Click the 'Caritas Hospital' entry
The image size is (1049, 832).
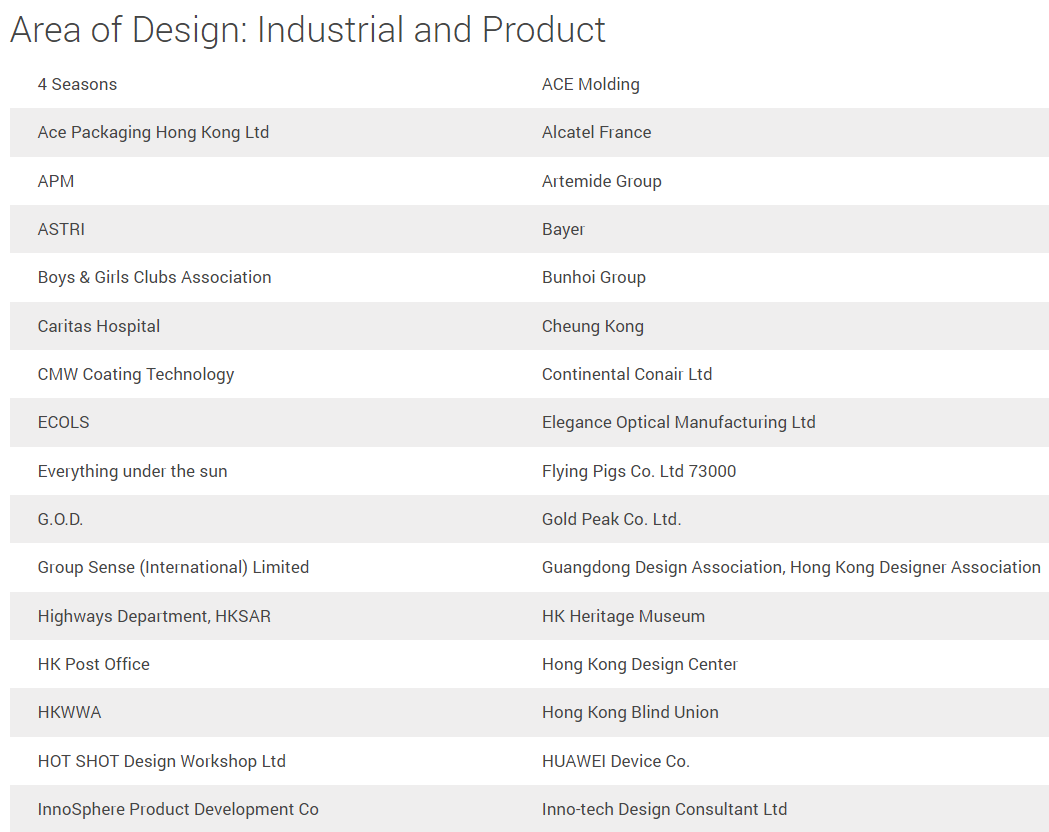tap(98, 326)
